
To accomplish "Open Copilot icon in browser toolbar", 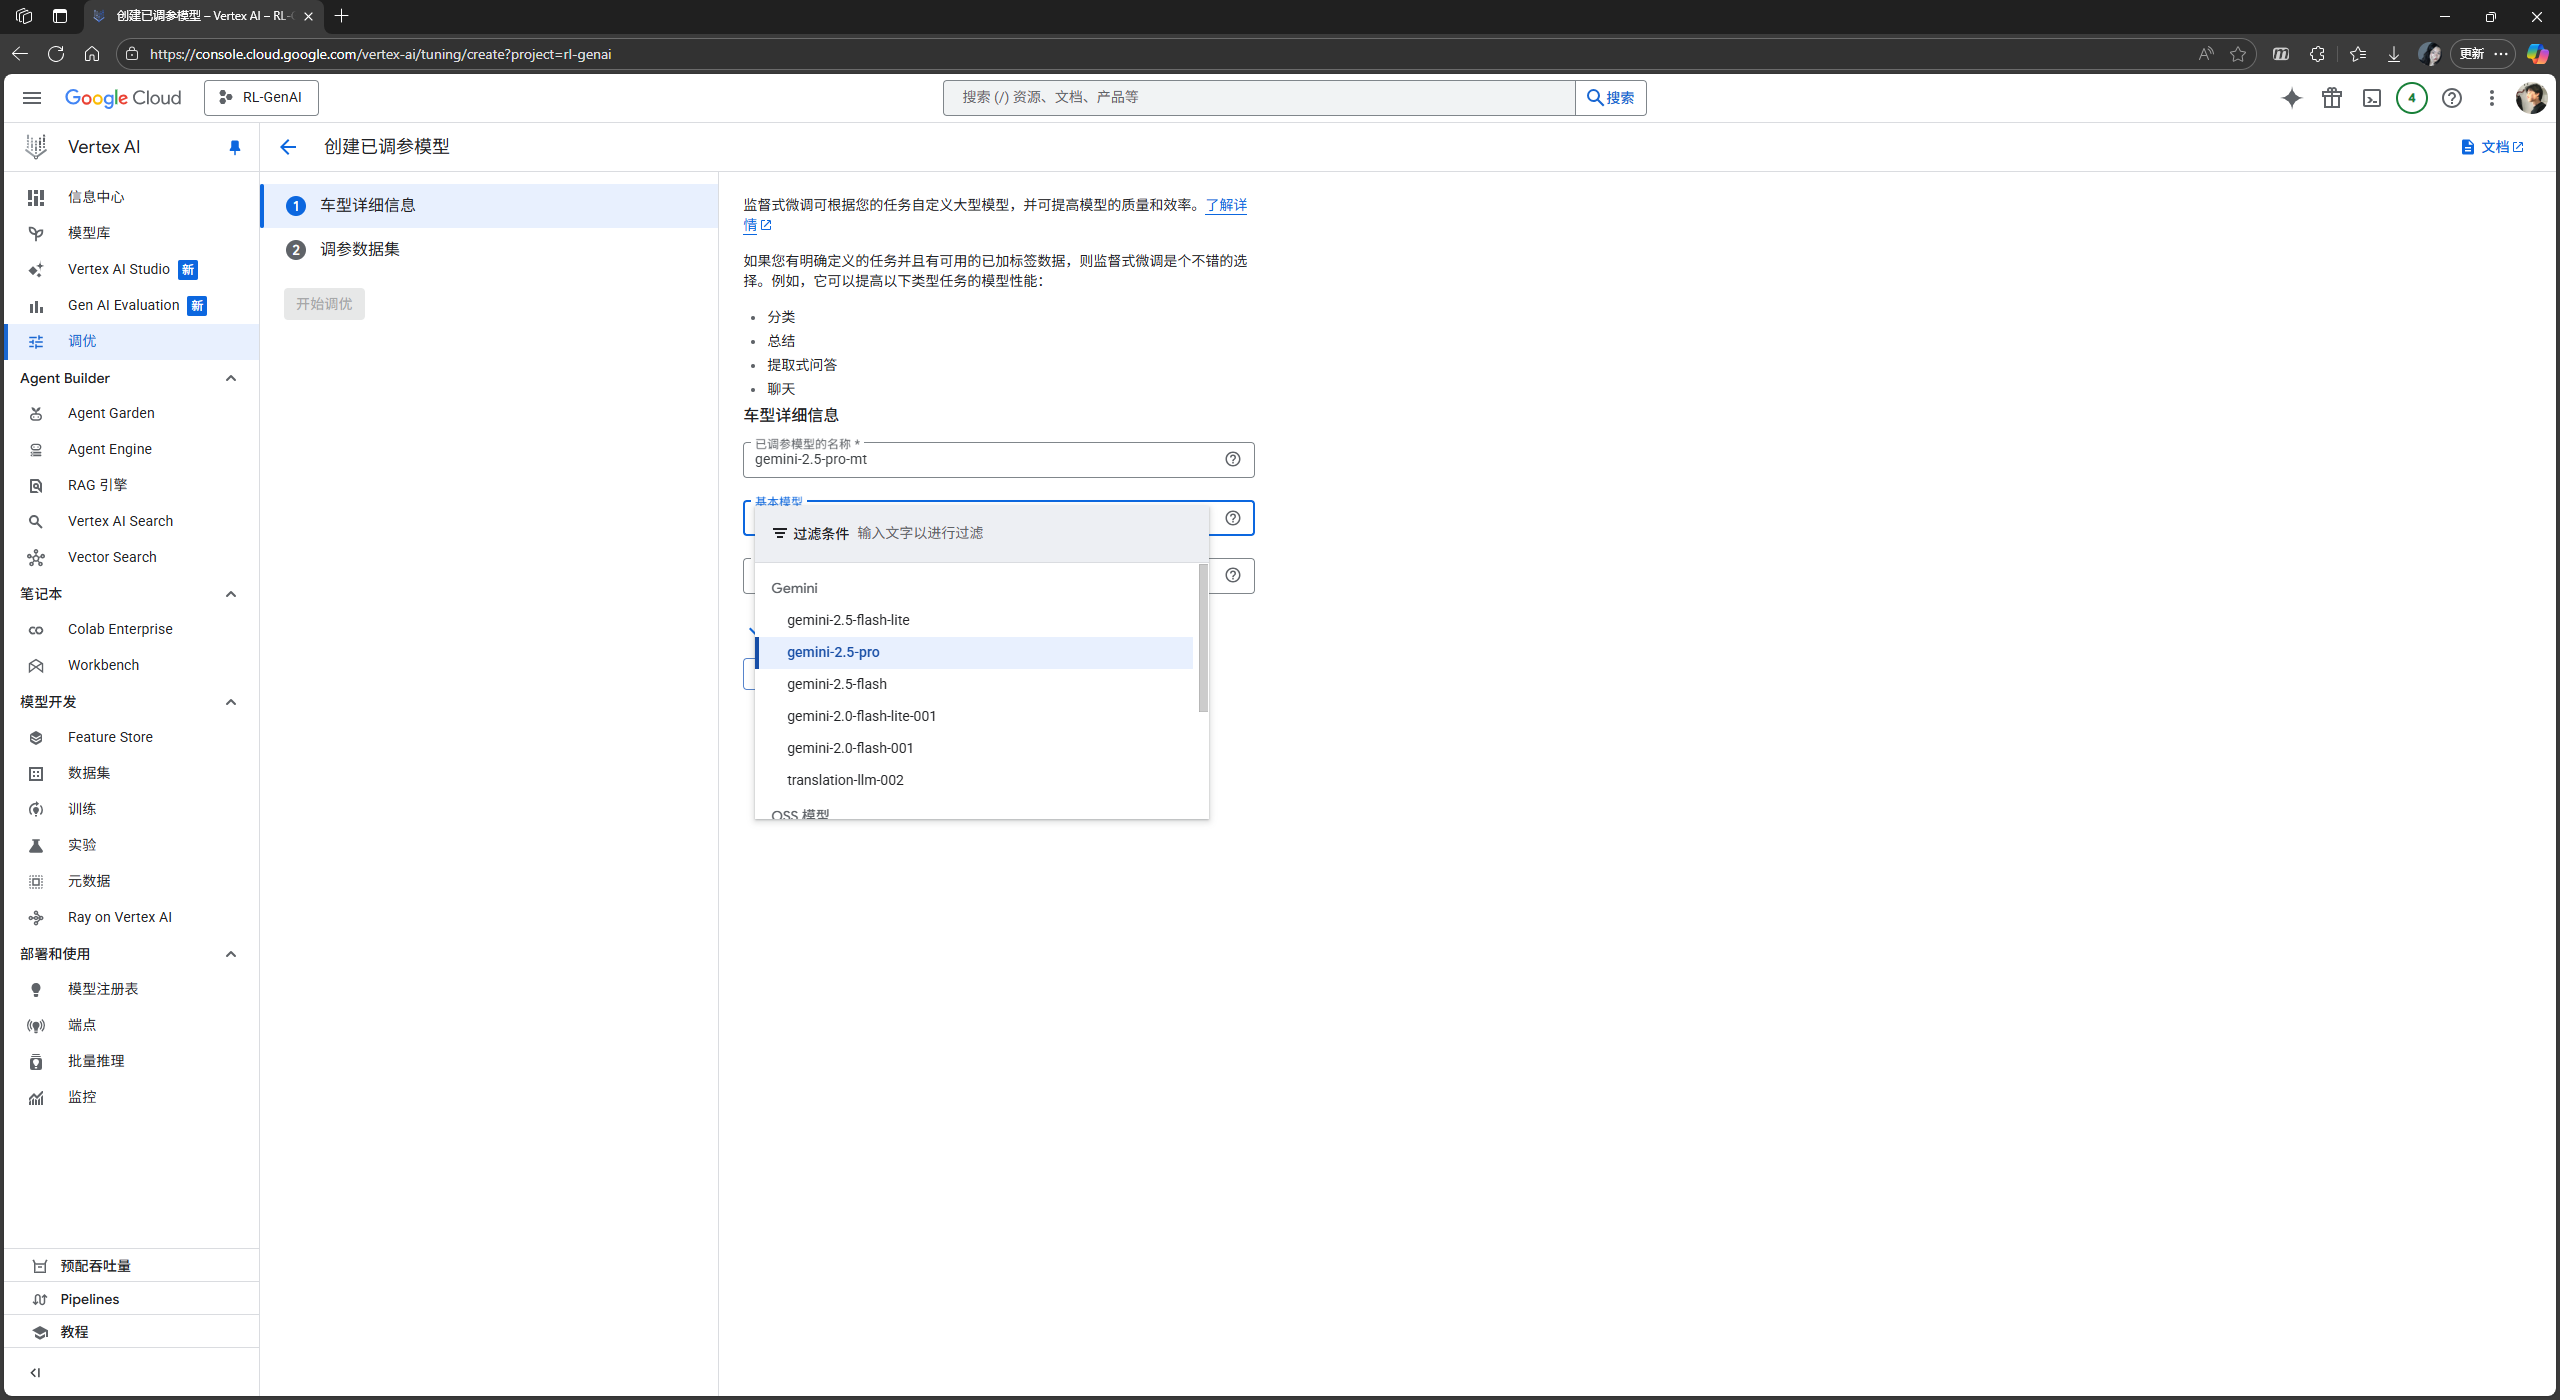I will tap(2537, 54).
